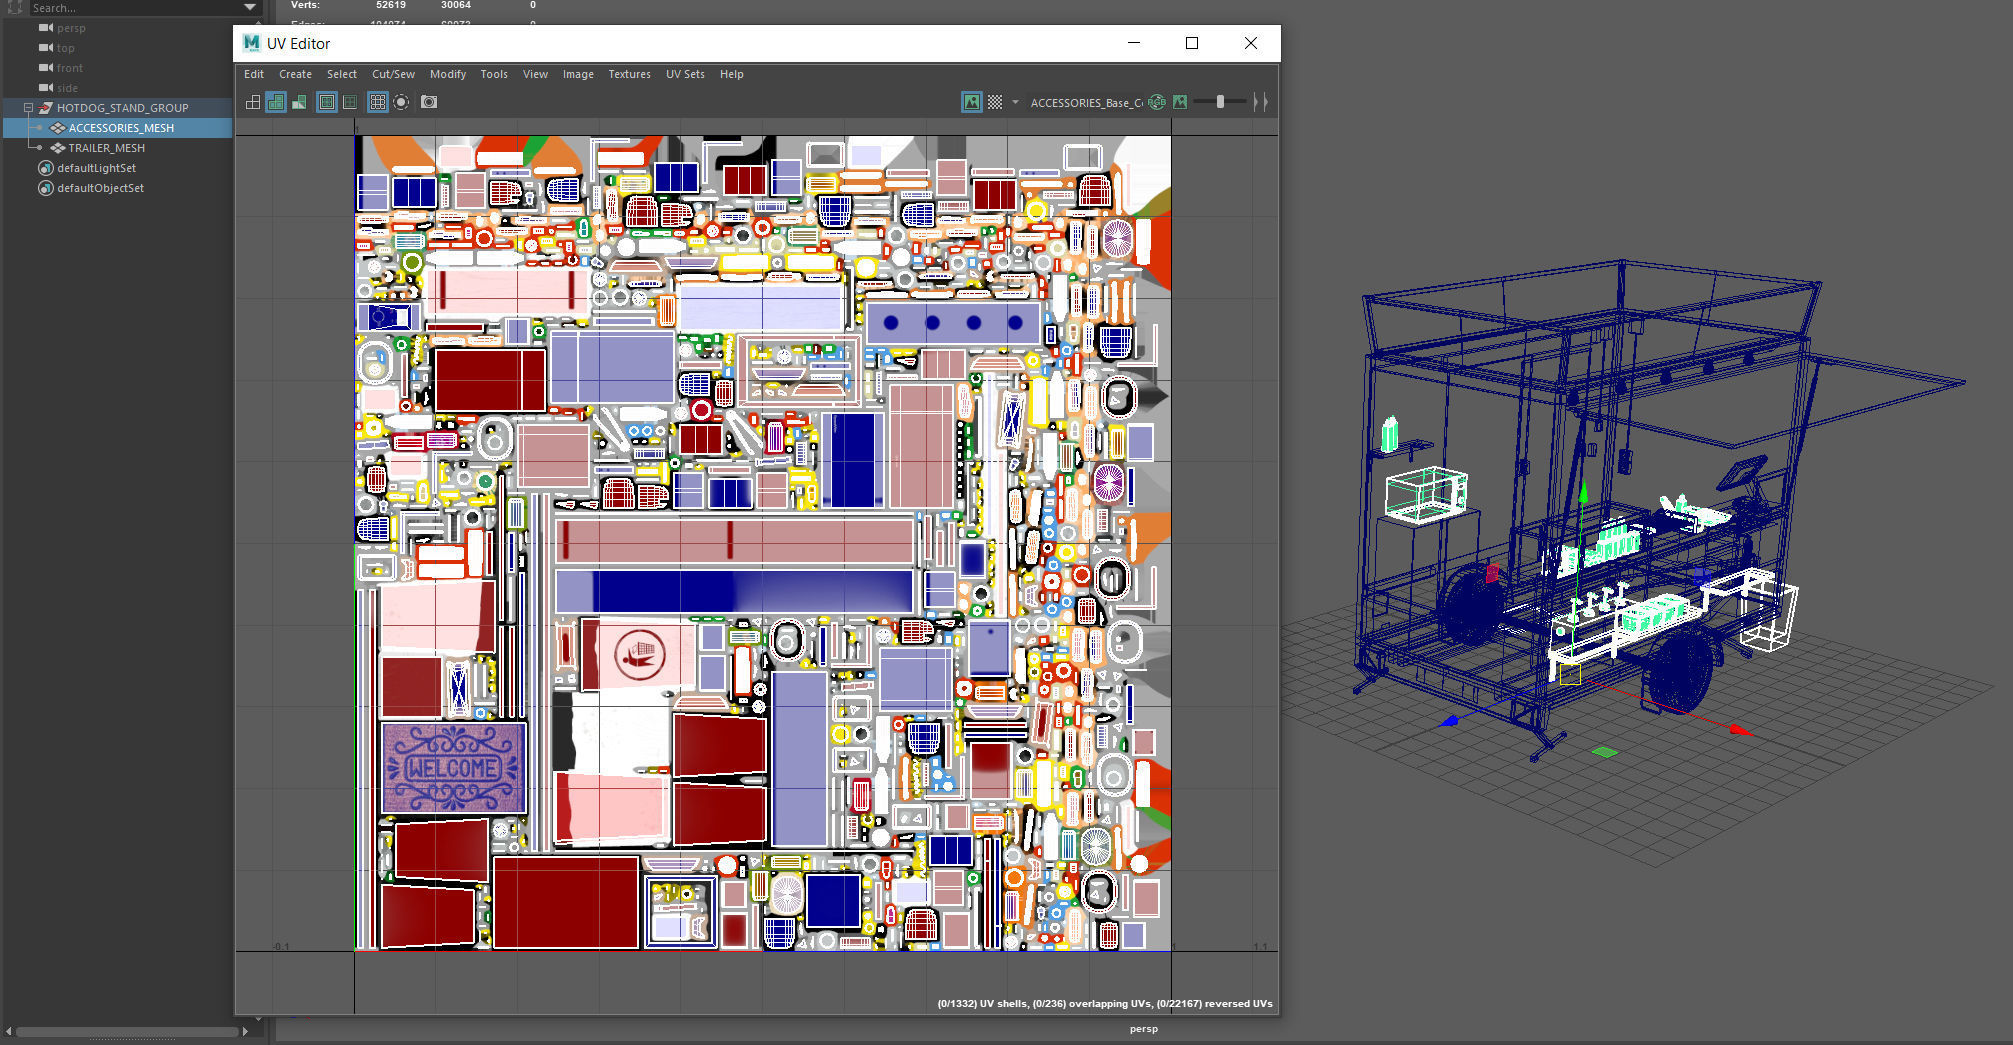This screenshot has height=1045, width=2013.
Task: Toggle UV distortion shading icon
Action: (299, 102)
